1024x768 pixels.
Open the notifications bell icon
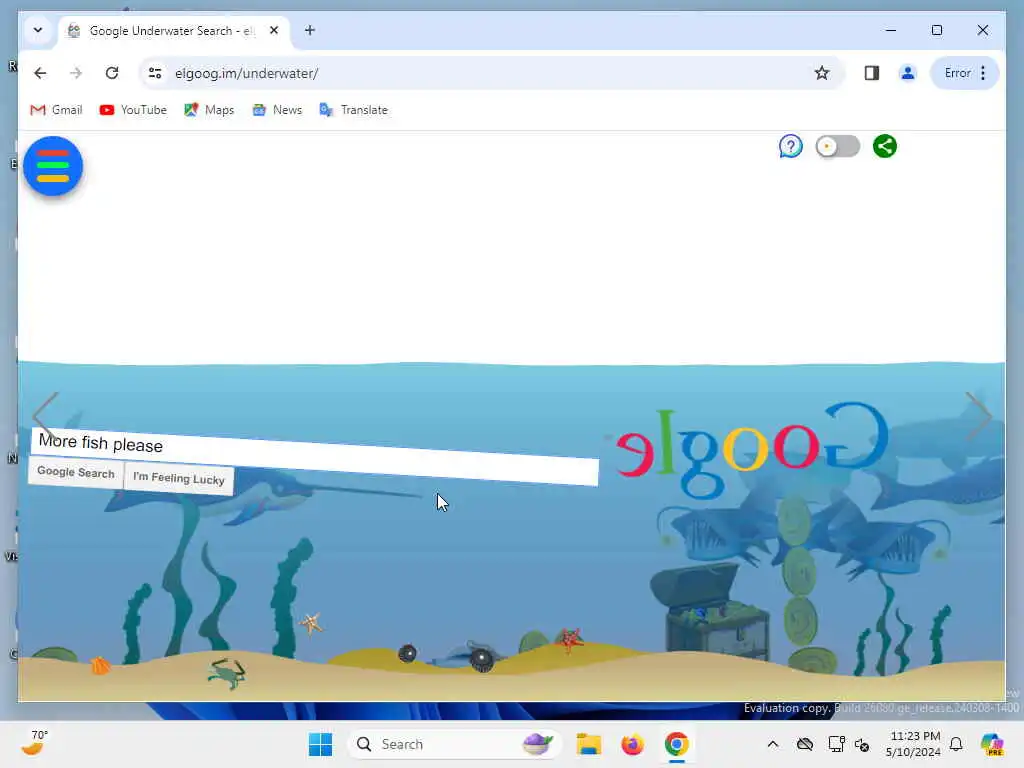(x=956, y=744)
